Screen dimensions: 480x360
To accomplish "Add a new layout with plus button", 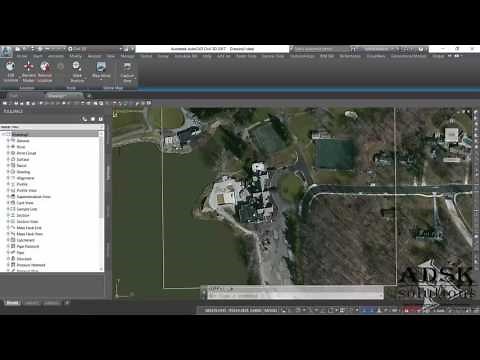I will point(67,303).
